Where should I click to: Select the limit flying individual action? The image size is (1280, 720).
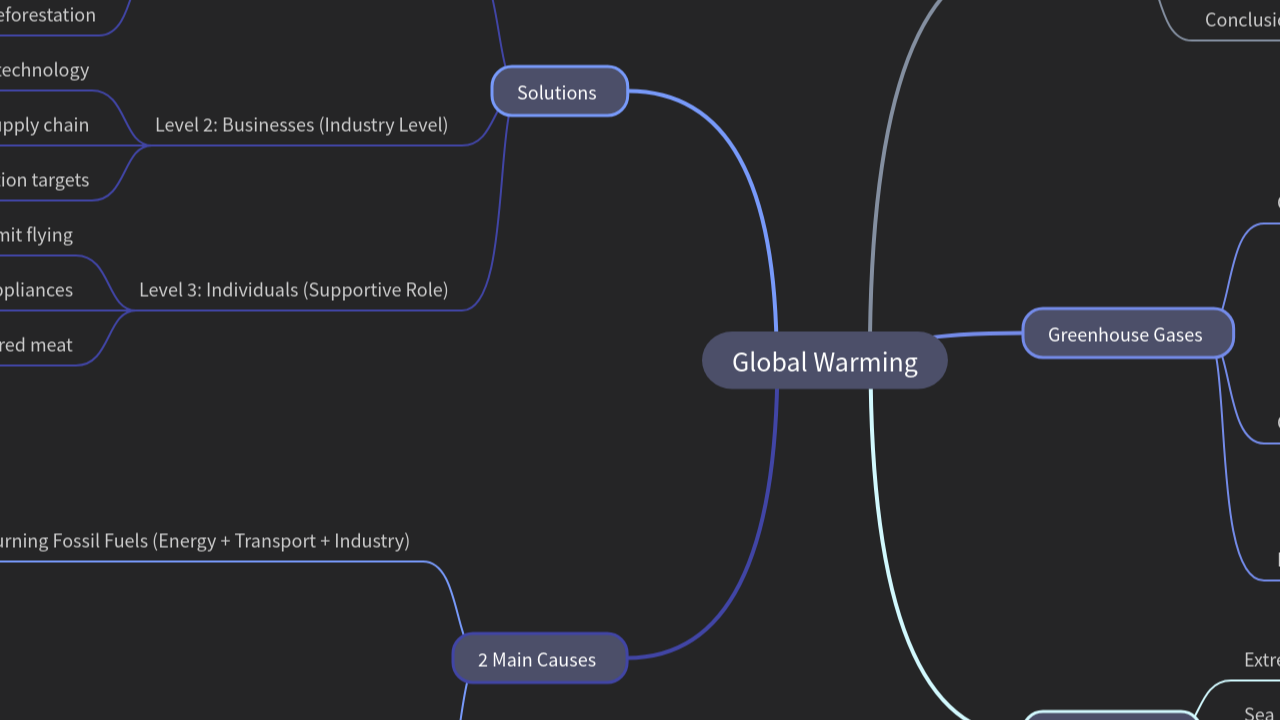coord(36,234)
